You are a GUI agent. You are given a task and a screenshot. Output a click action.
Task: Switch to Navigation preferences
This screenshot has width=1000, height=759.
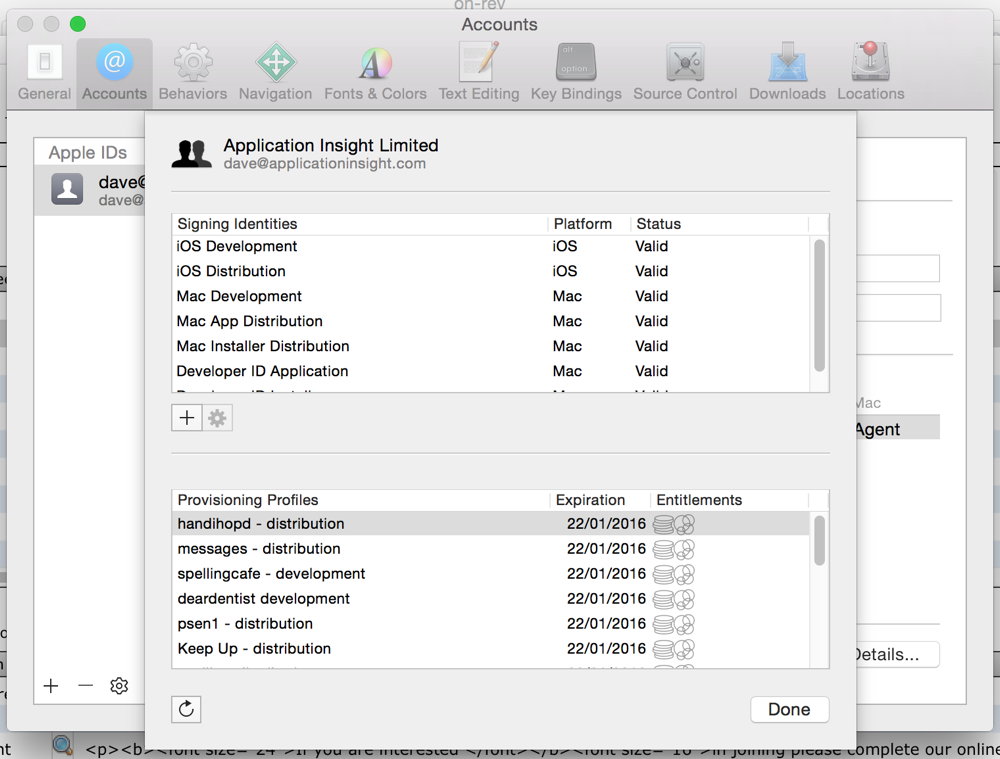pyautogui.click(x=275, y=72)
